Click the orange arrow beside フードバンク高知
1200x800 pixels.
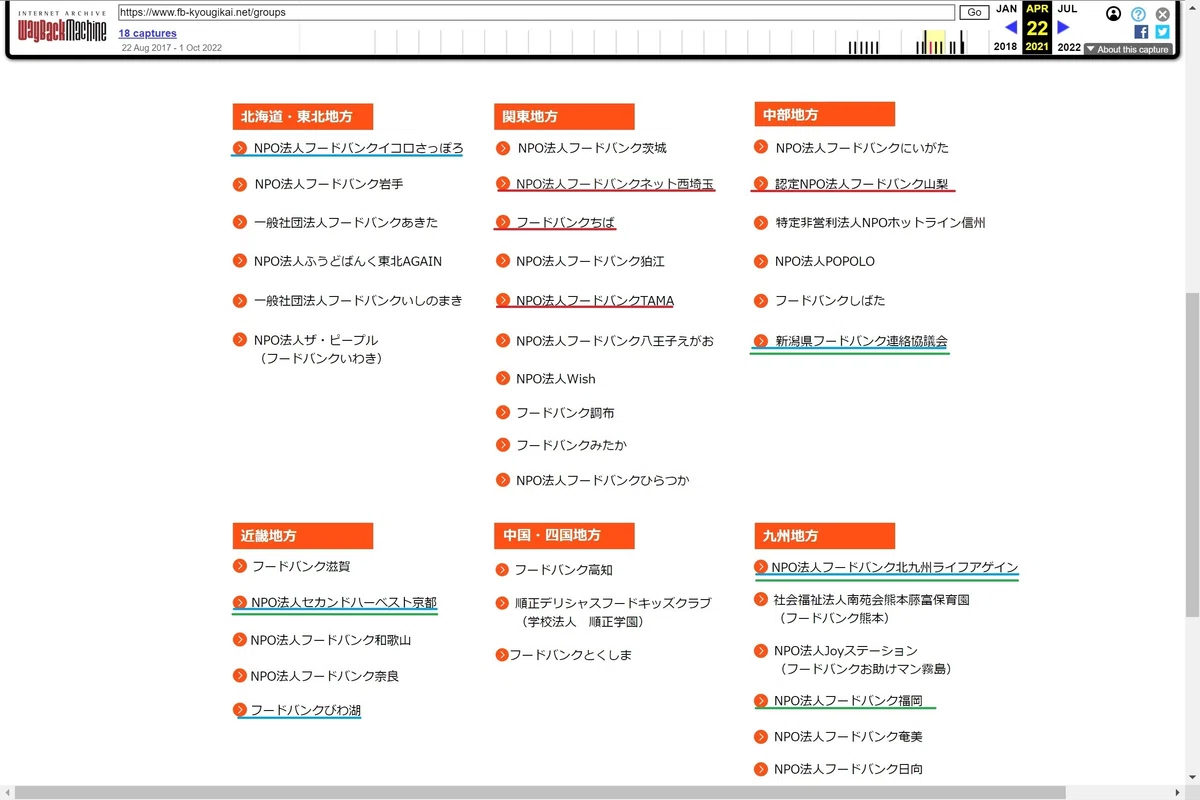point(502,570)
